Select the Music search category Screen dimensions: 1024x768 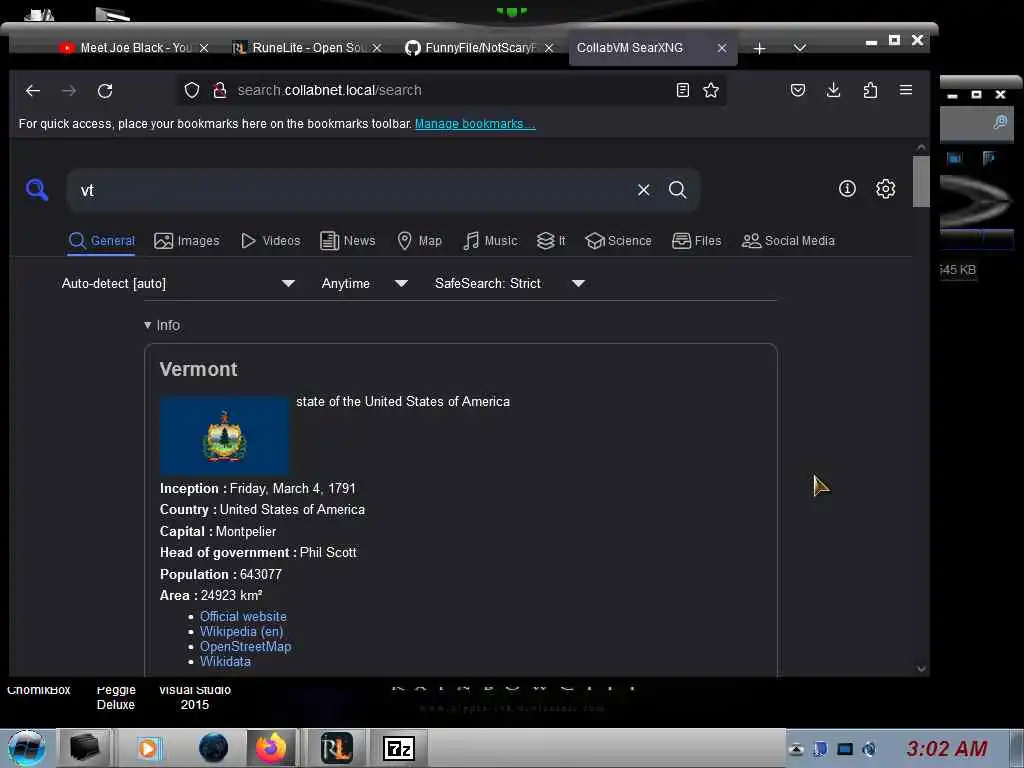click(490, 241)
